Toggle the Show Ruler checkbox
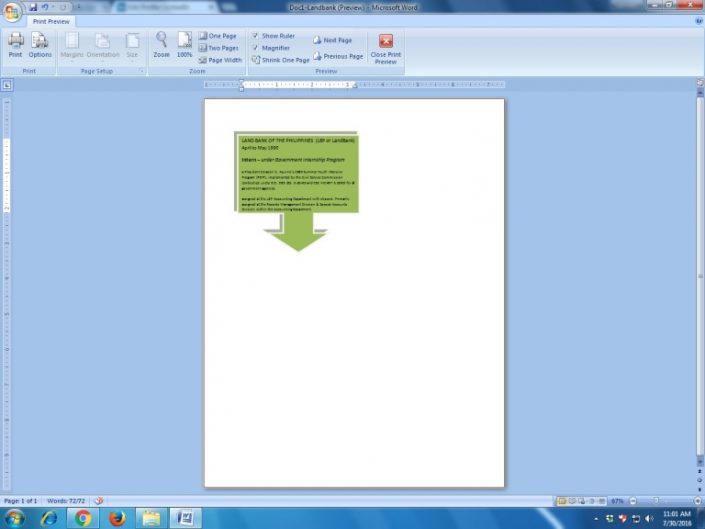Viewport: 705px width, 529px height. click(x=255, y=36)
